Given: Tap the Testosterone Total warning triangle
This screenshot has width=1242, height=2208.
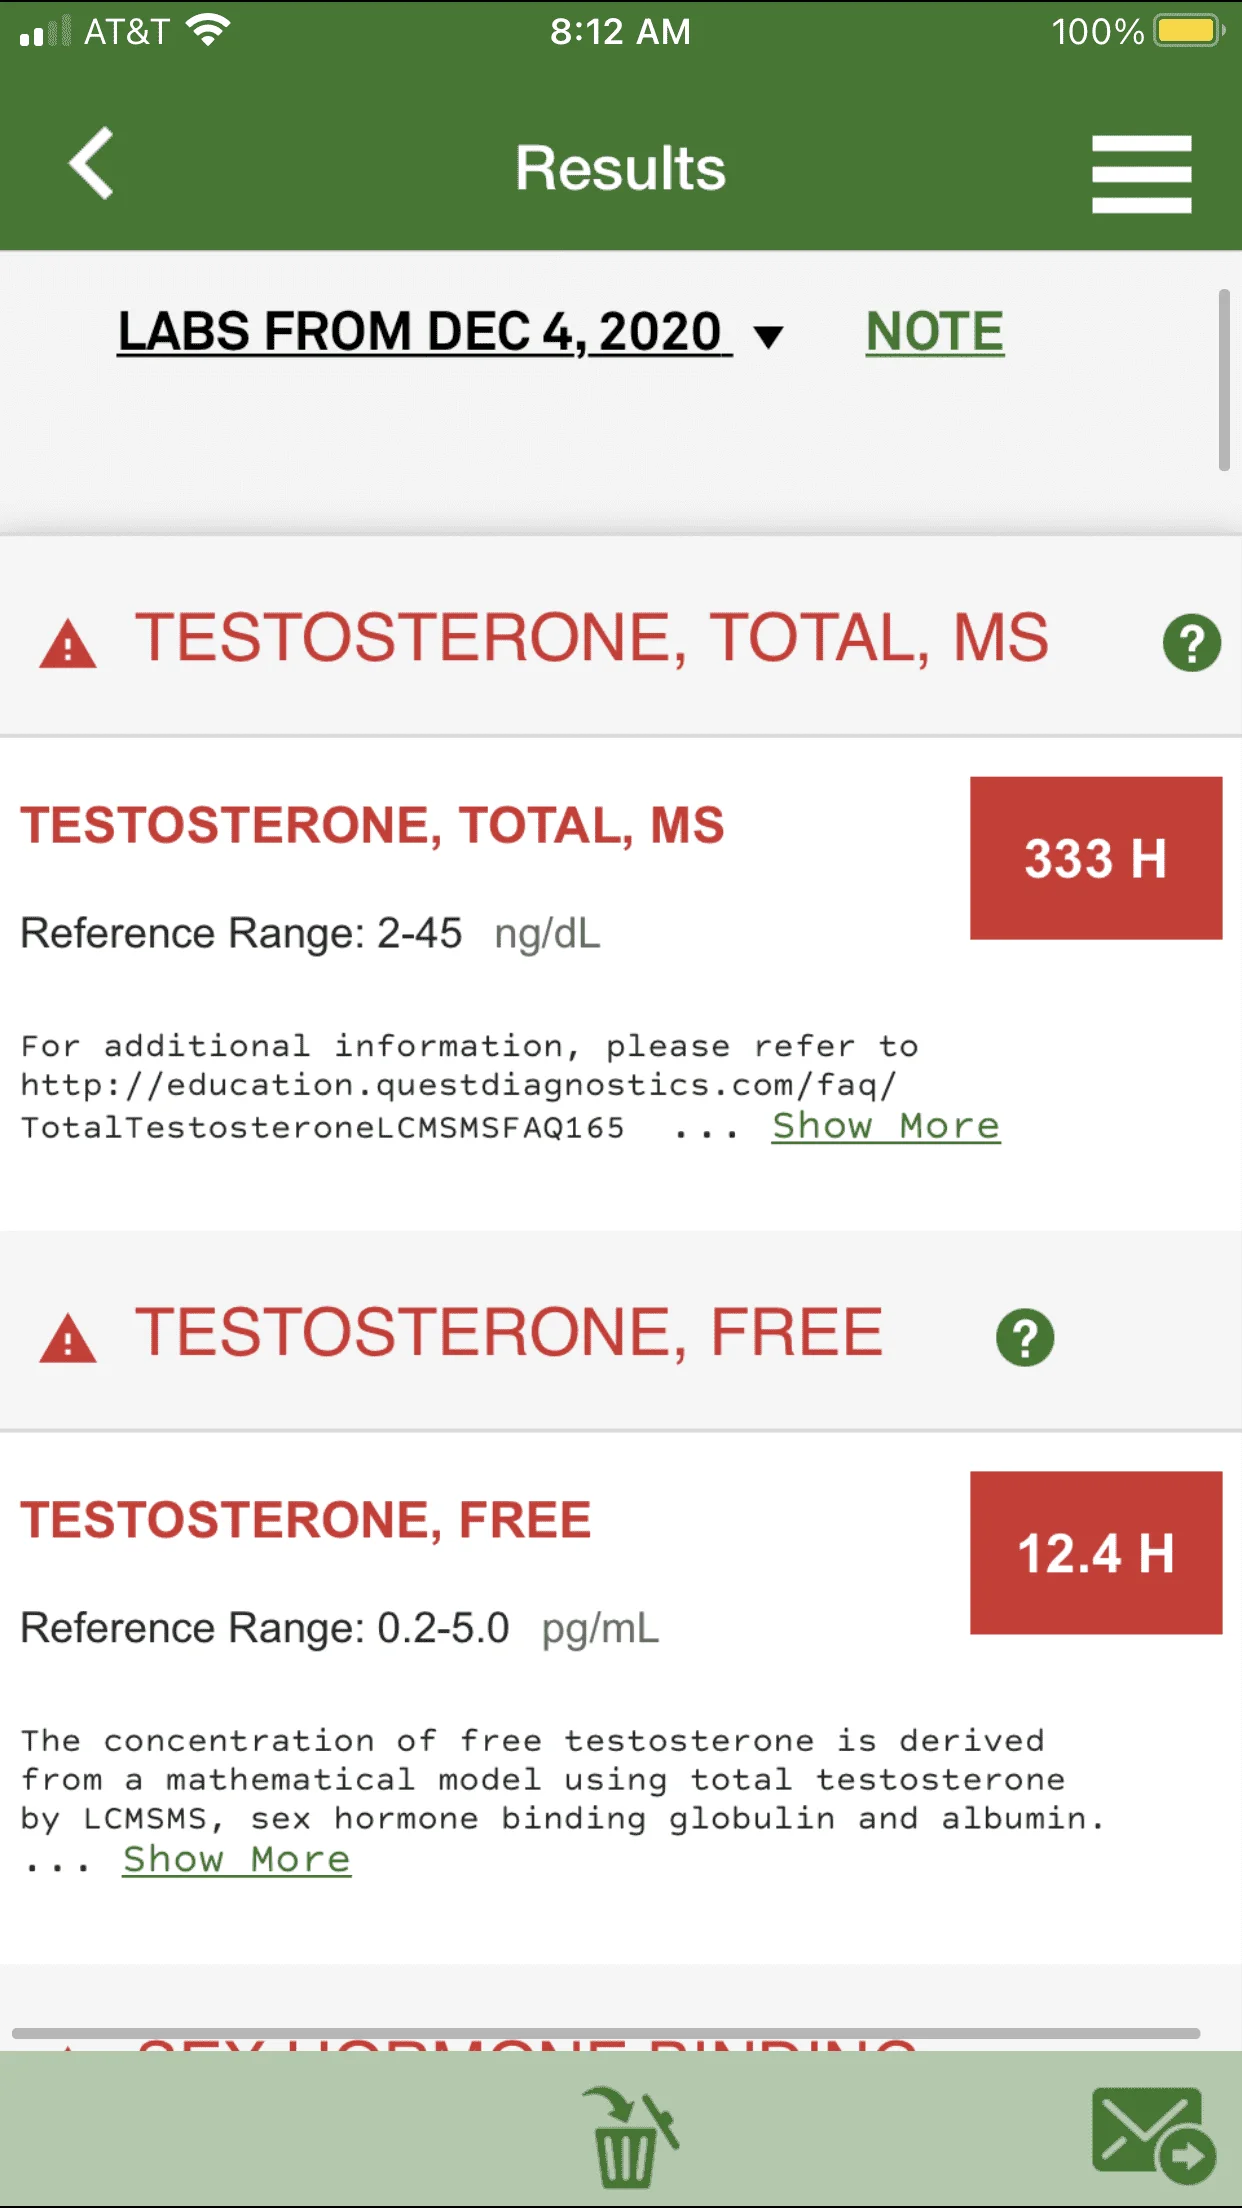Looking at the screenshot, I should (x=68, y=643).
